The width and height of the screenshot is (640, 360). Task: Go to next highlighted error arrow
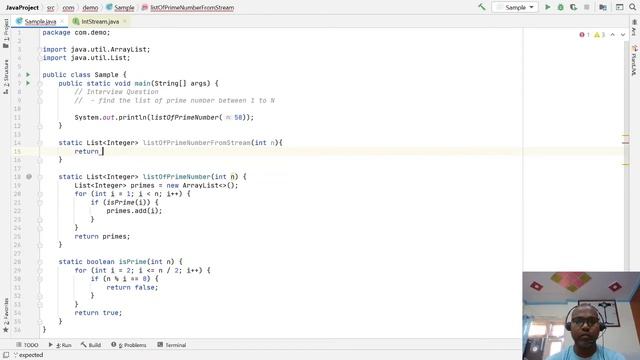[x=623, y=35]
